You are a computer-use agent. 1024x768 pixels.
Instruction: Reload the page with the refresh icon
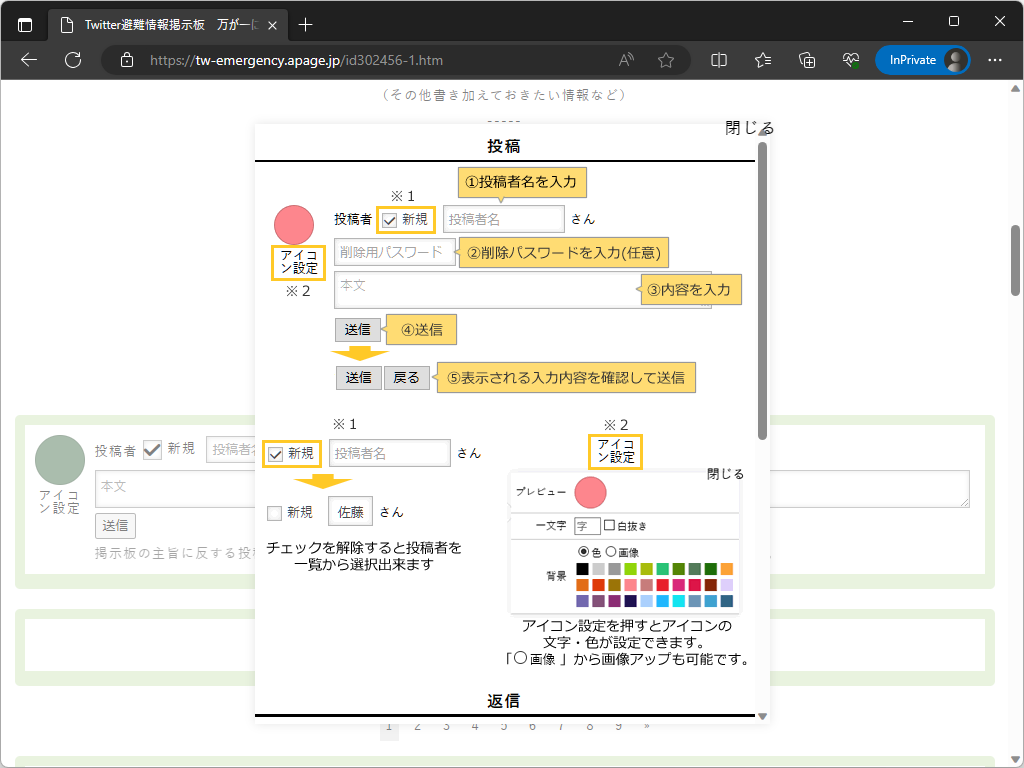[x=72, y=60]
